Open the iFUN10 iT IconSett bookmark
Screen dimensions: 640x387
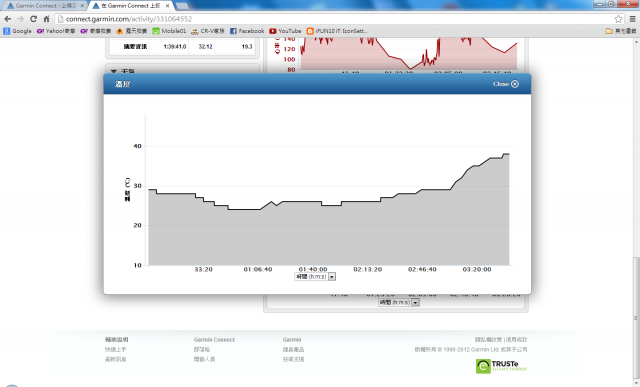click(x=337, y=31)
